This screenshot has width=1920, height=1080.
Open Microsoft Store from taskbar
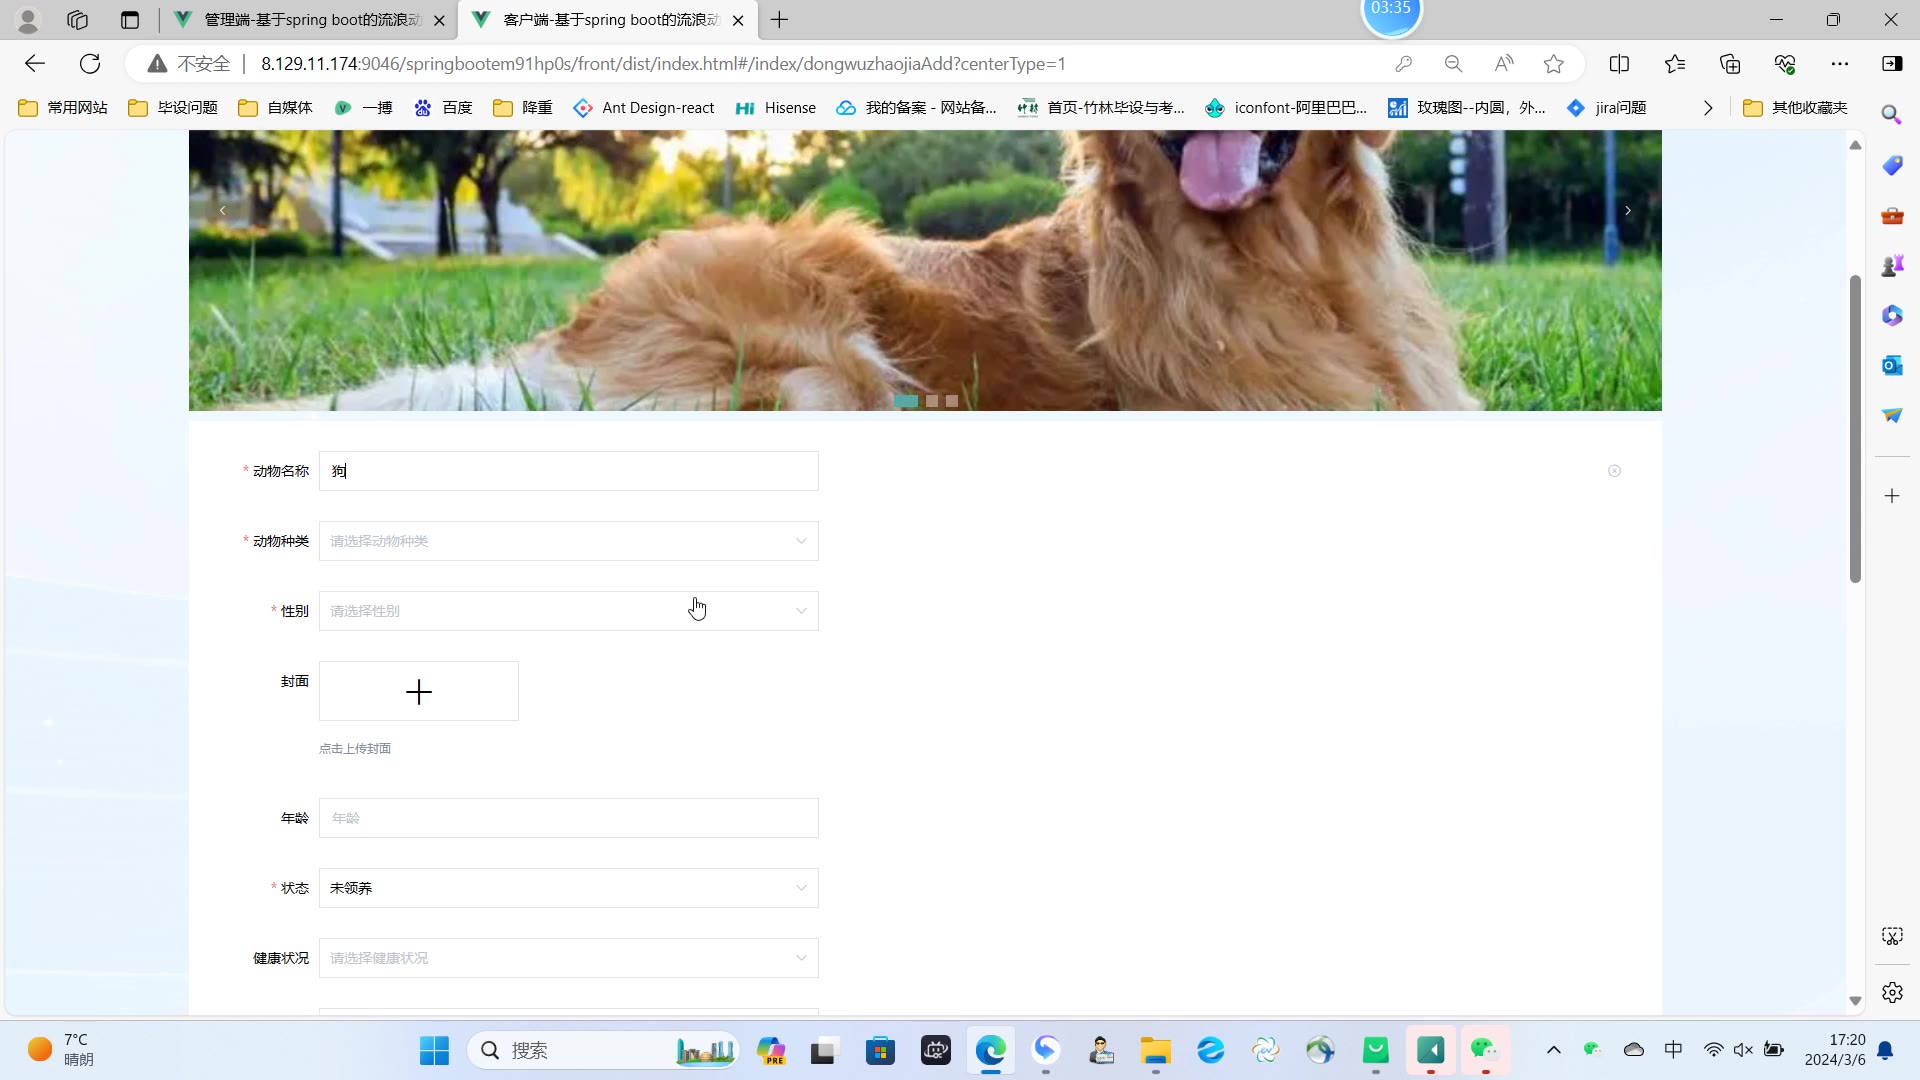[x=880, y=1050]
